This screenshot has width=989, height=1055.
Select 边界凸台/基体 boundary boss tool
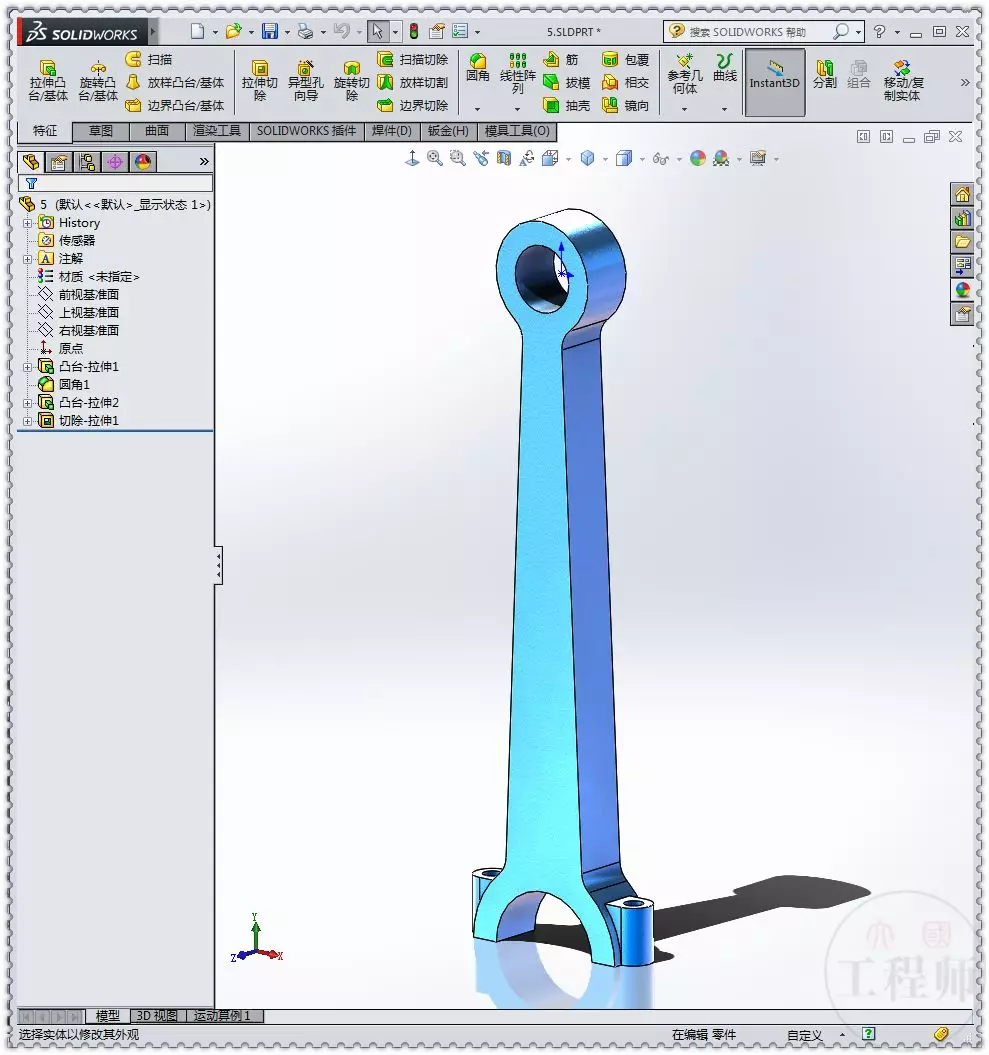(x=175, y=105)
